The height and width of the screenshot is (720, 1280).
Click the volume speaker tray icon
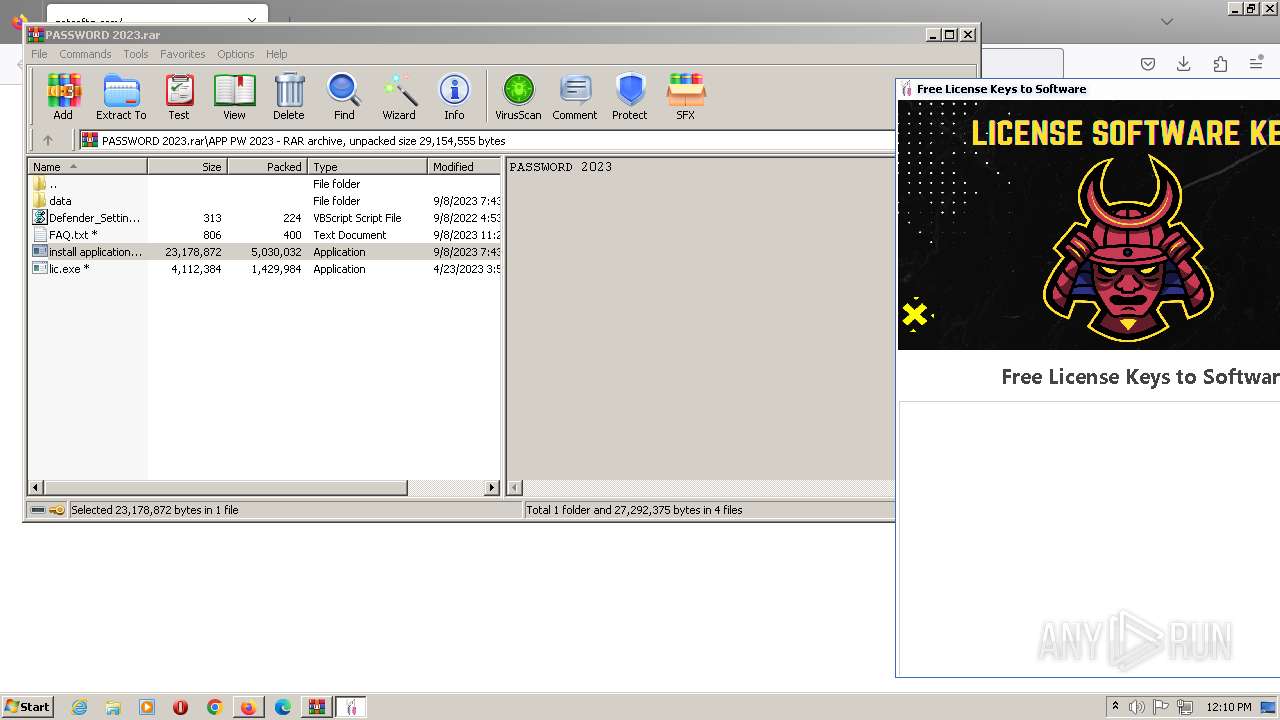coord(1137,707)
